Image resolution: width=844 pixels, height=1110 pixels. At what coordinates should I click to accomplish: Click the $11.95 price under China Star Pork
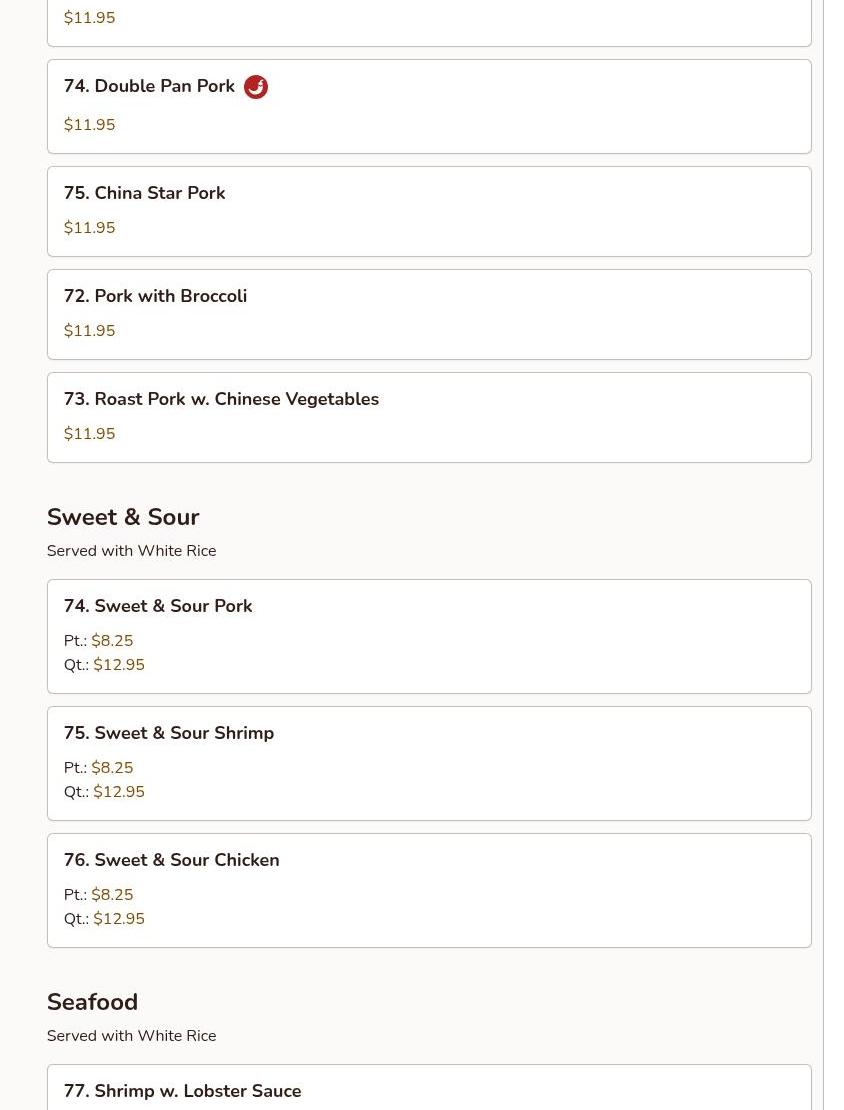click(x=89, y=228)
